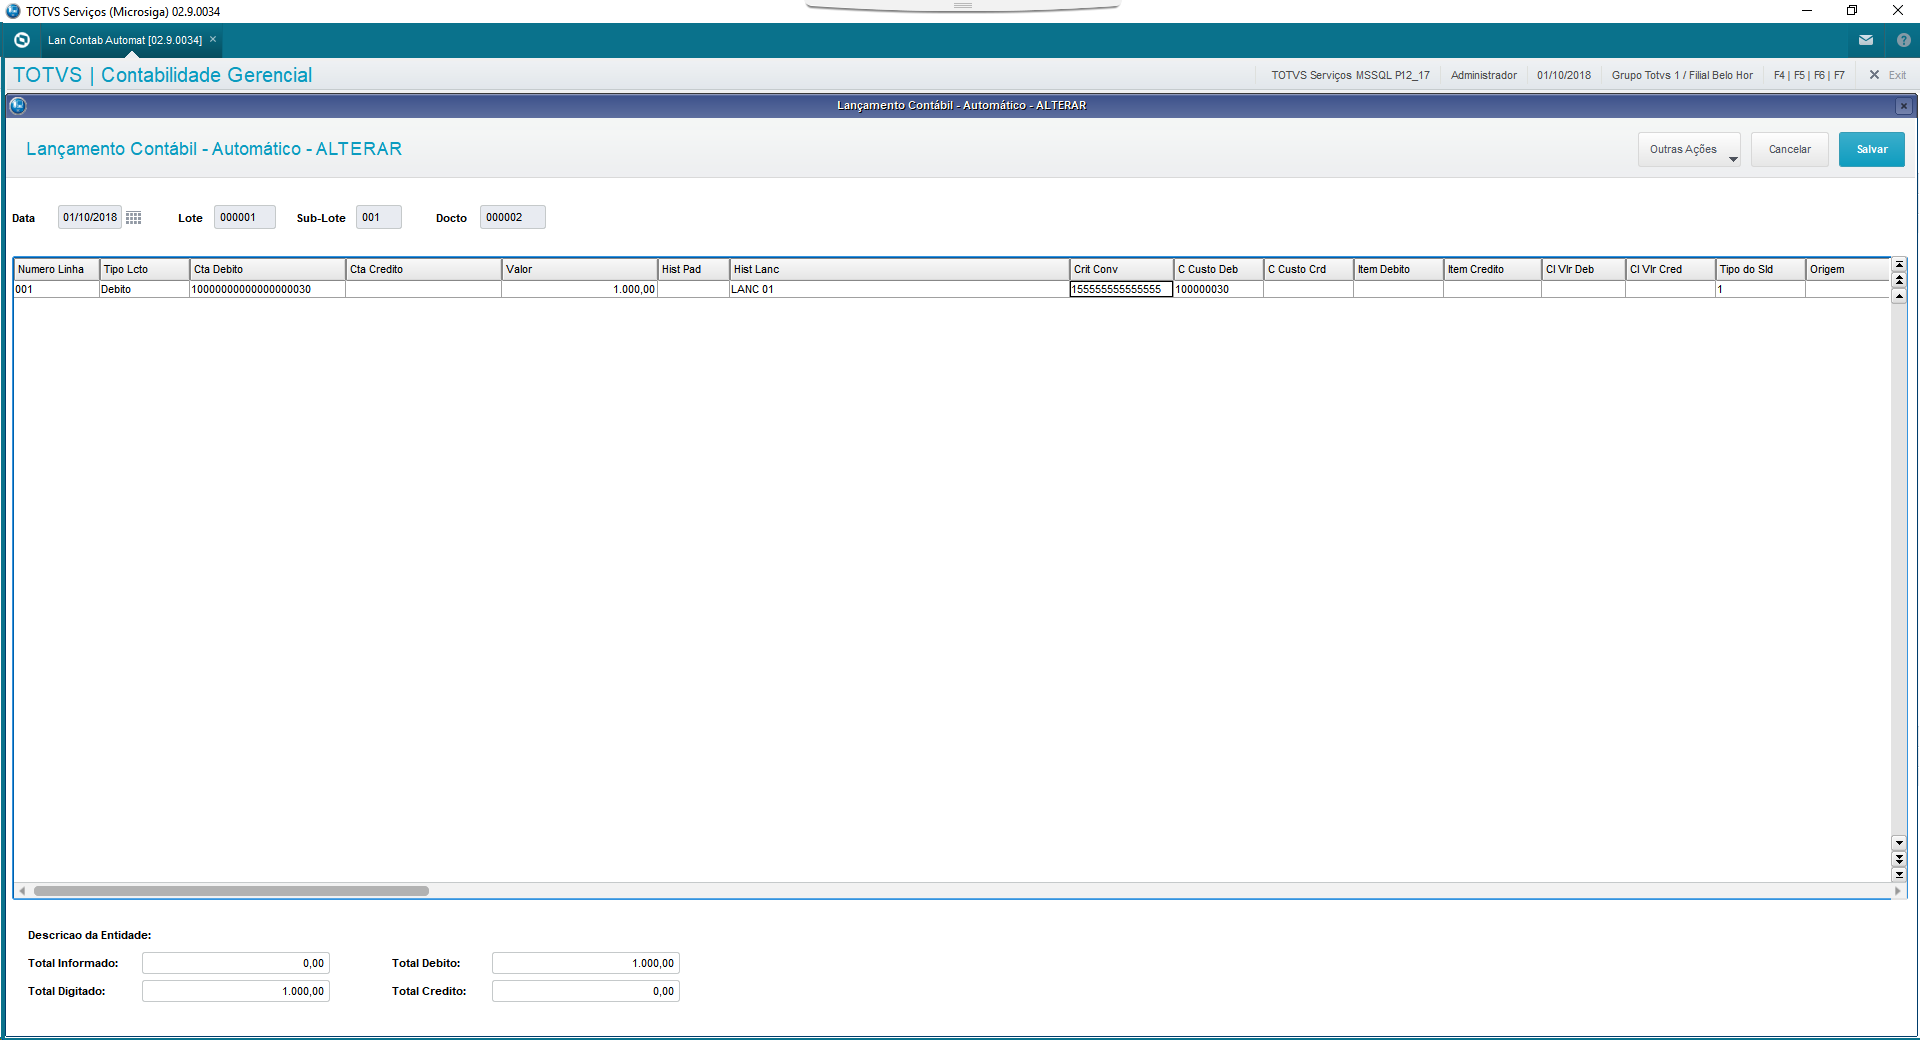Click the Numero Linha column header

tap(57, 270)
